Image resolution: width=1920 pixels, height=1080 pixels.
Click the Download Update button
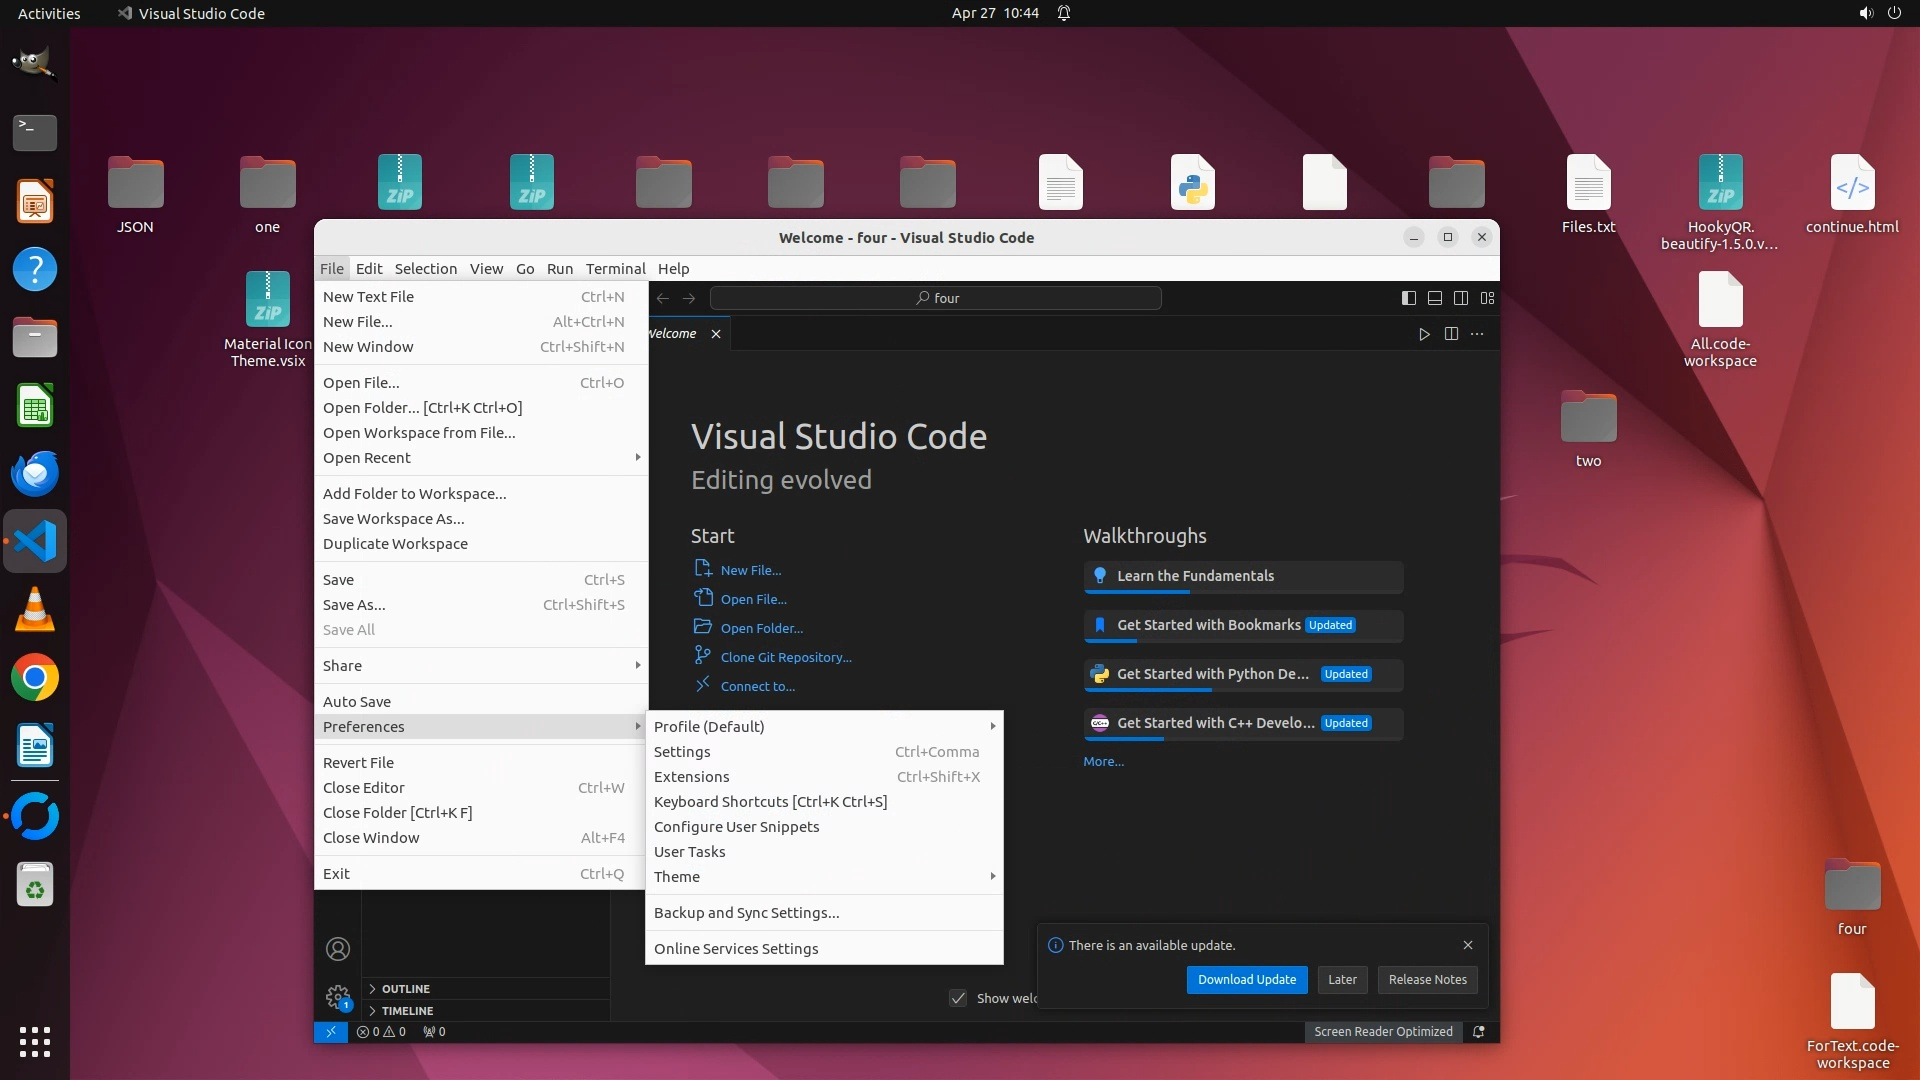point(1246,979)
